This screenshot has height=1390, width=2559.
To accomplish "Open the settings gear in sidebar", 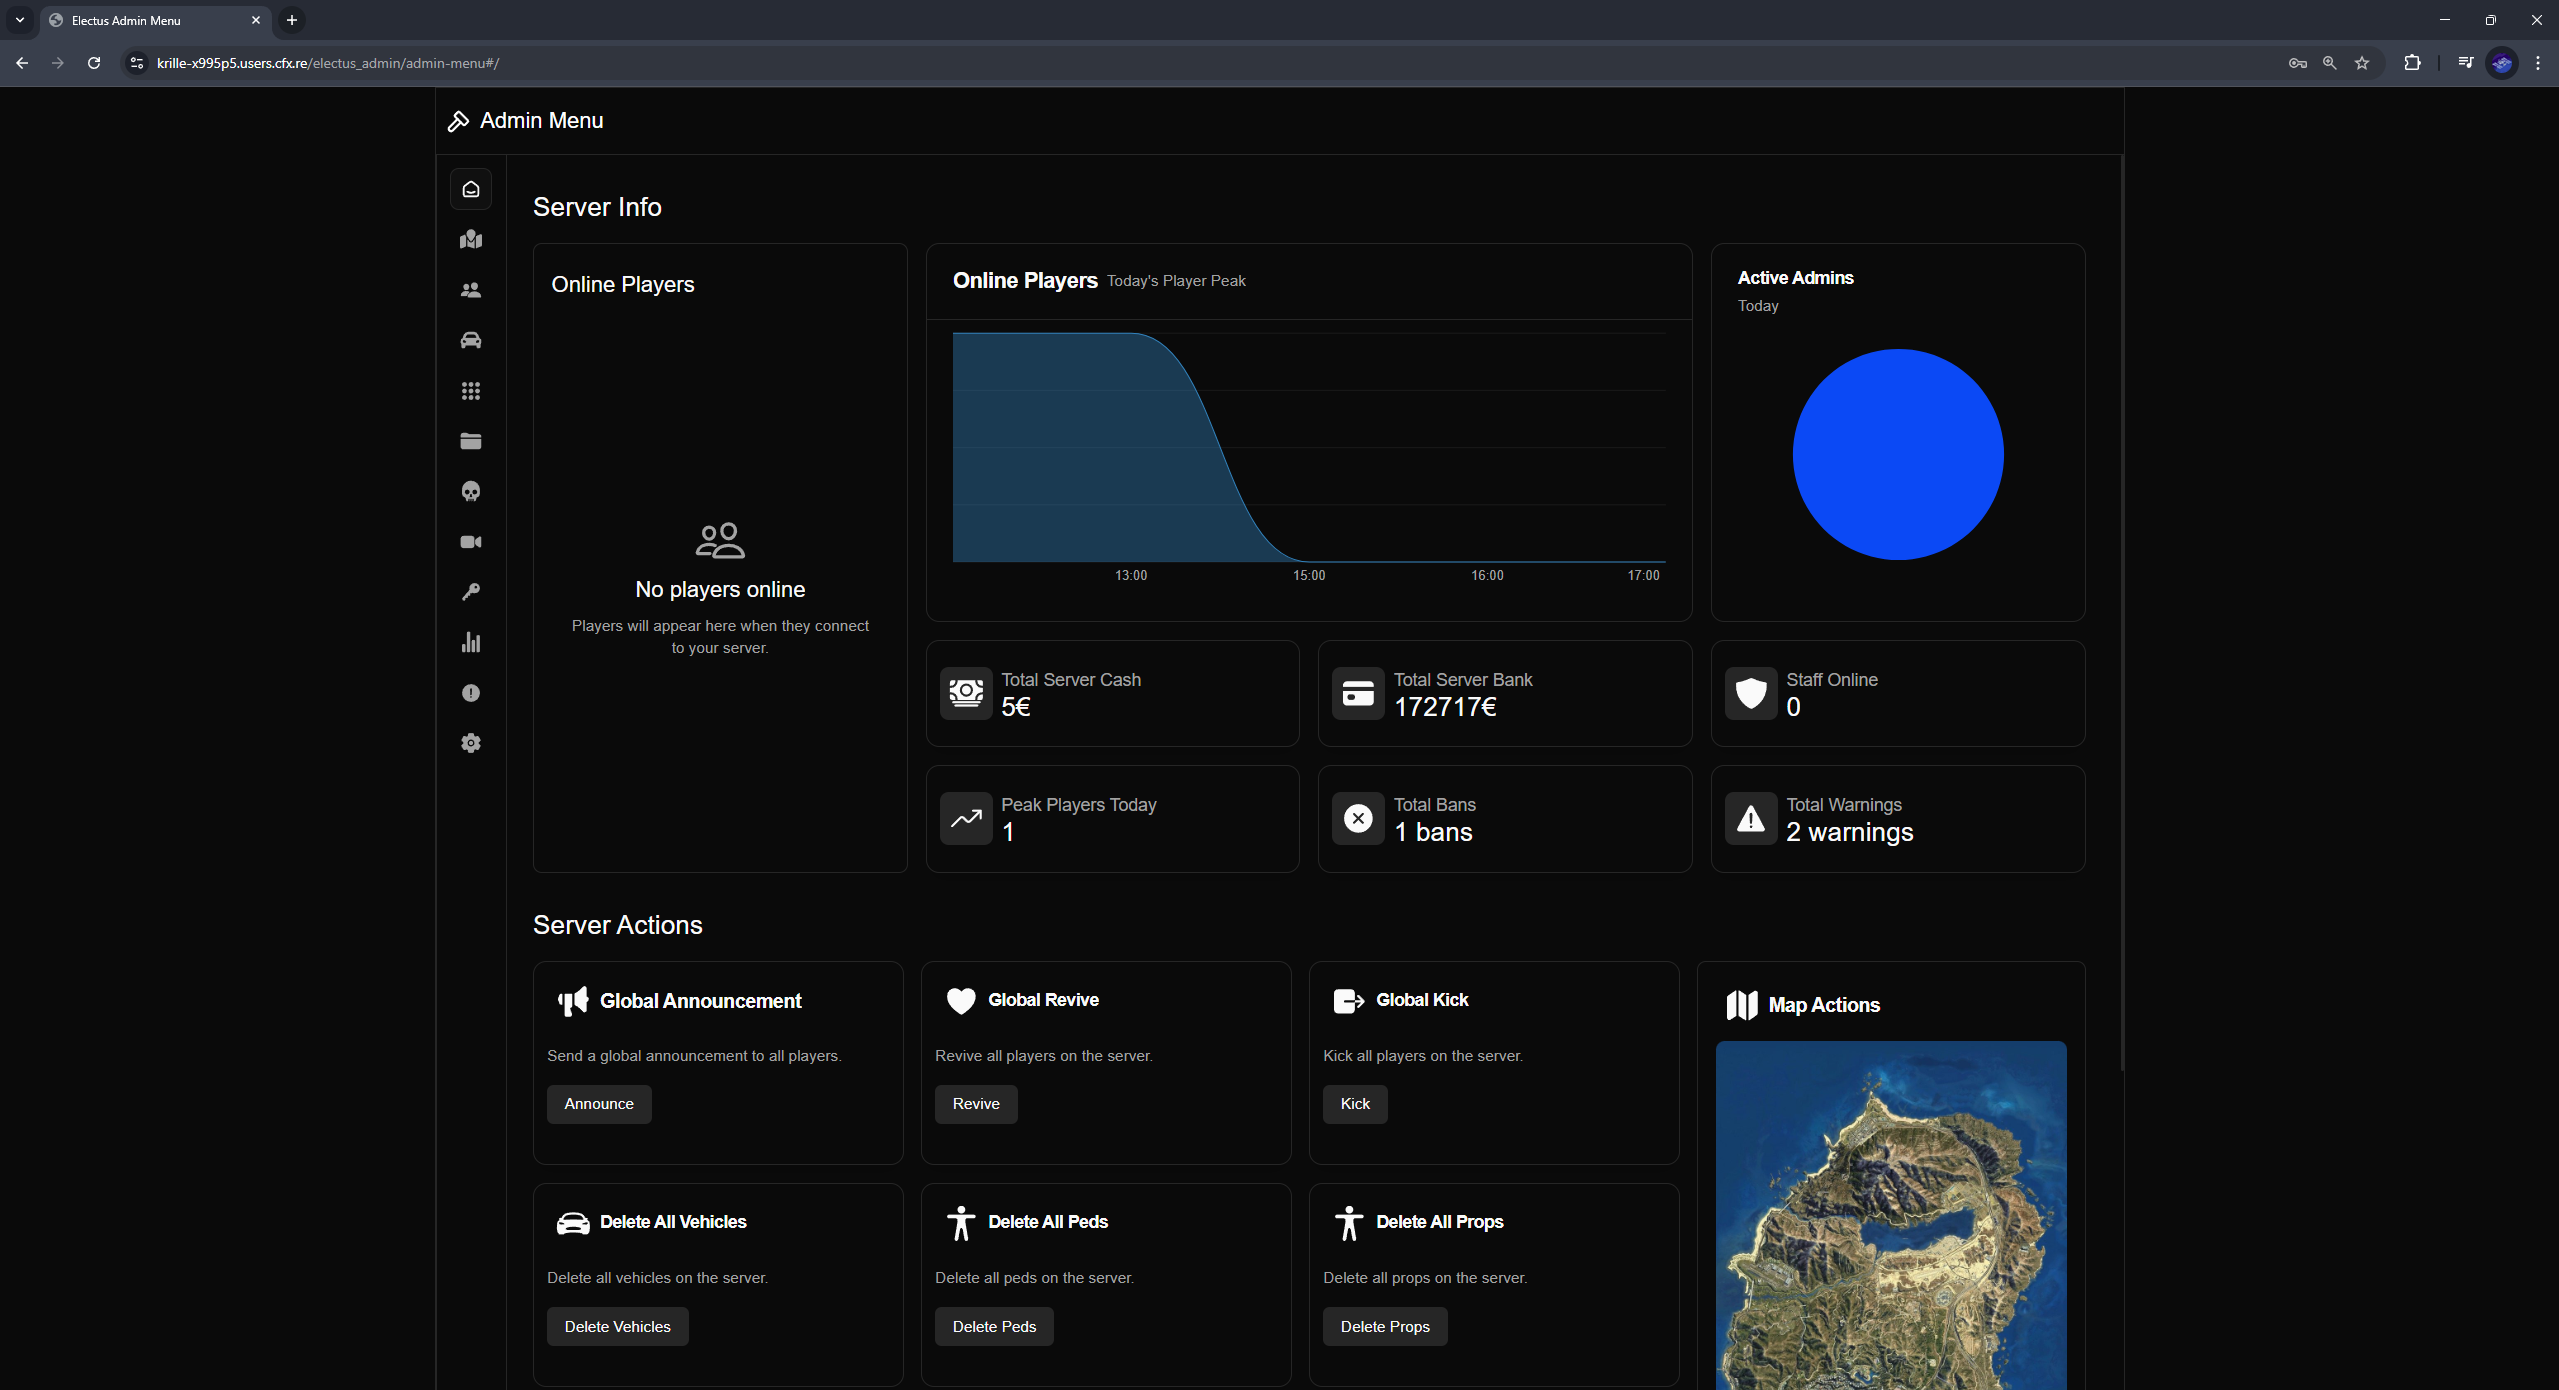I will (x=470, y=743).
